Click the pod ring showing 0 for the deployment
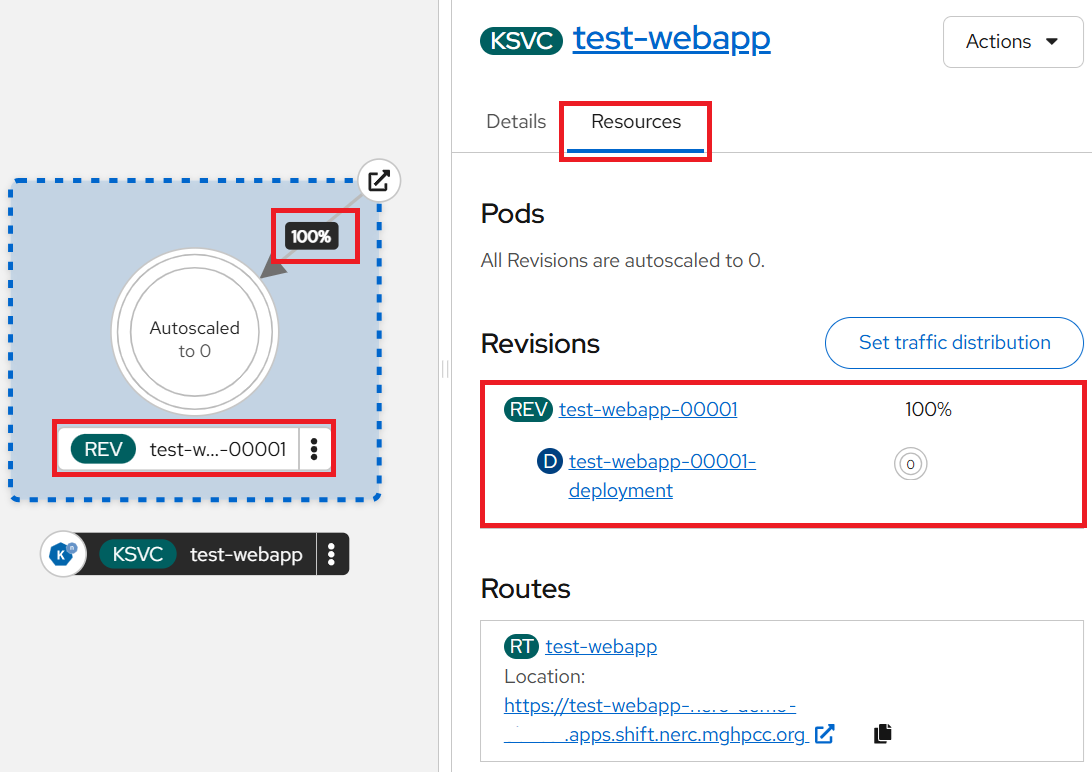Image resolution: width=1092 pixels, height=772 pixels. click(x=910, y=464)
